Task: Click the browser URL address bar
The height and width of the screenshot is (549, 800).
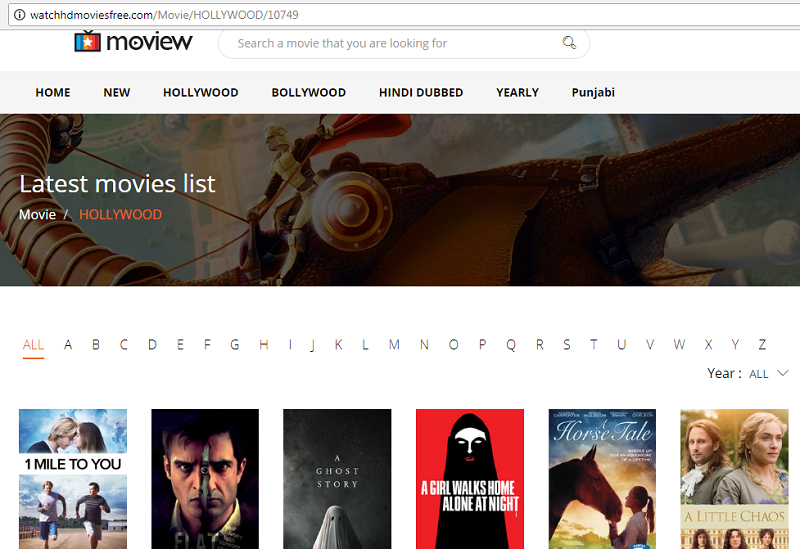Action: coord(403,15)
